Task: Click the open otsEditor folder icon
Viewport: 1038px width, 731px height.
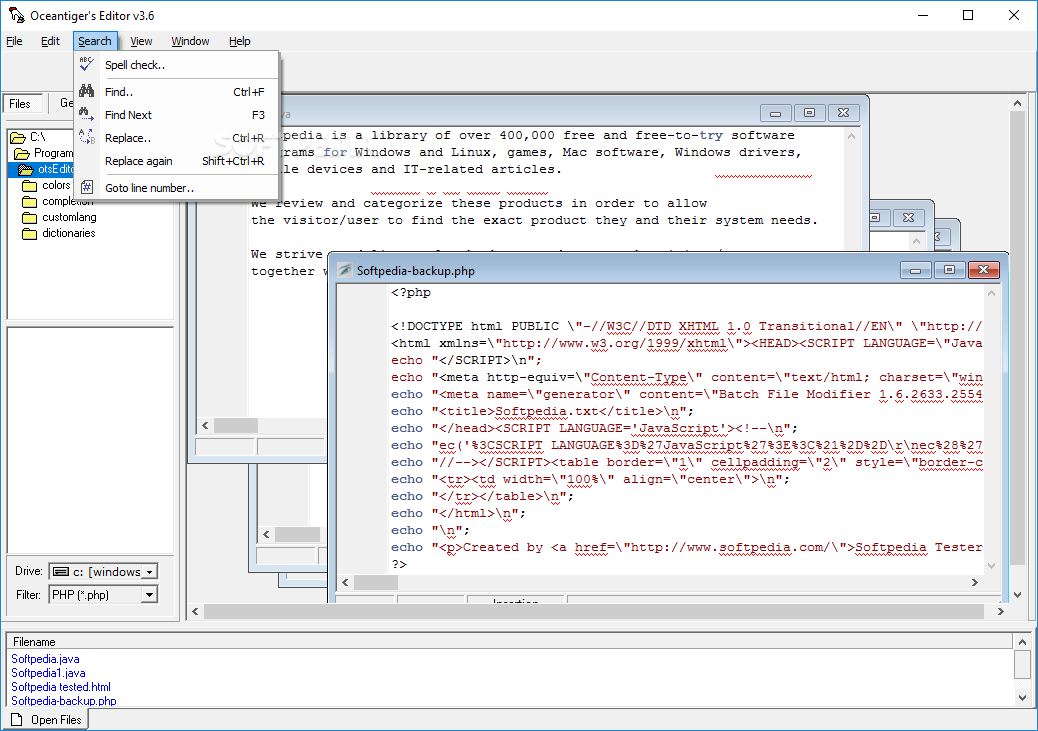Action: click(x=26, y=170)
